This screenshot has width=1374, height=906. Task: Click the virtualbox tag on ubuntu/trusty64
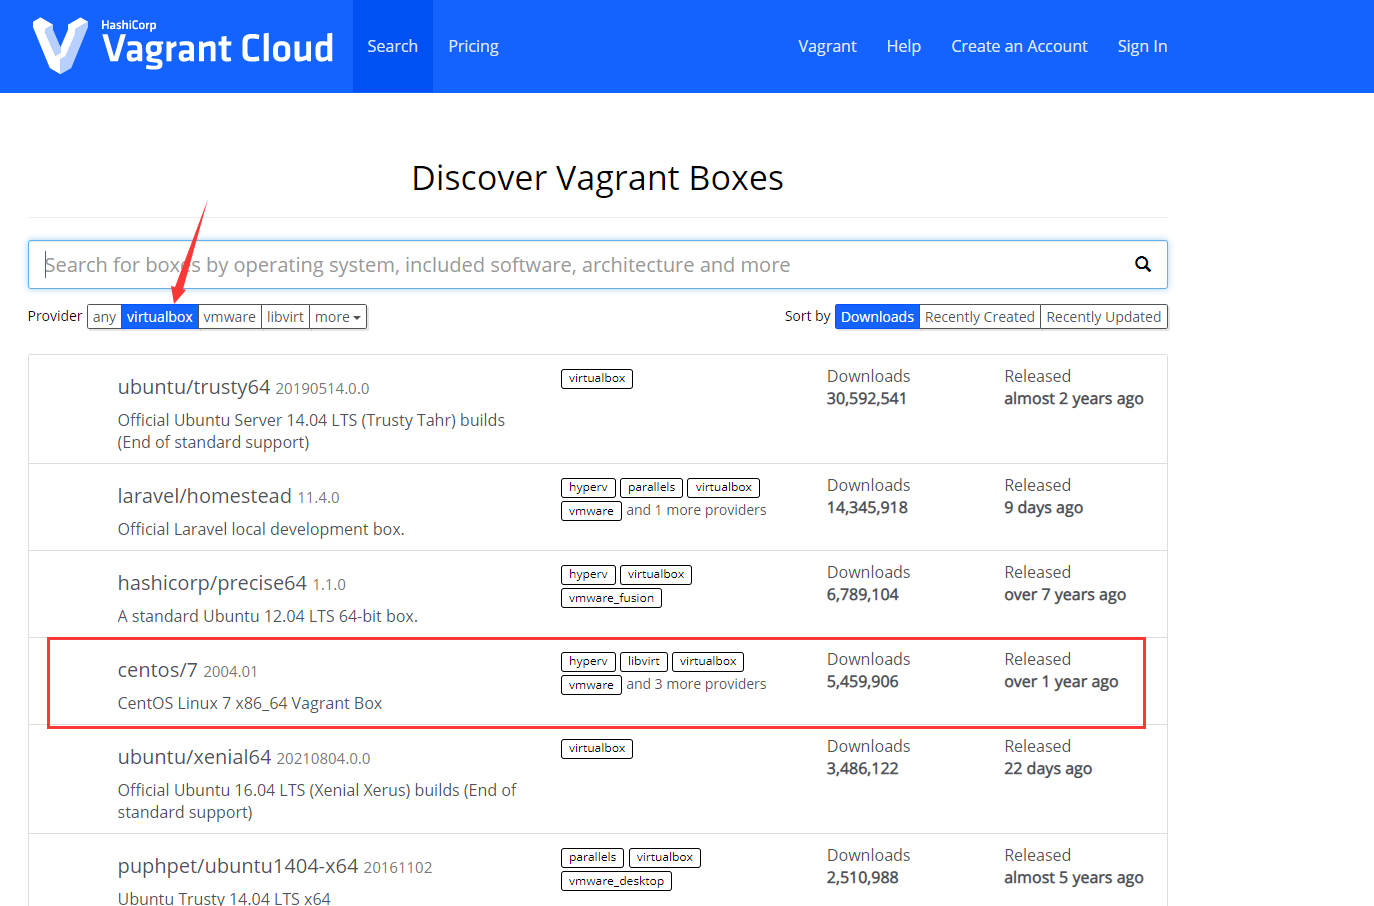tap(596, 378)
